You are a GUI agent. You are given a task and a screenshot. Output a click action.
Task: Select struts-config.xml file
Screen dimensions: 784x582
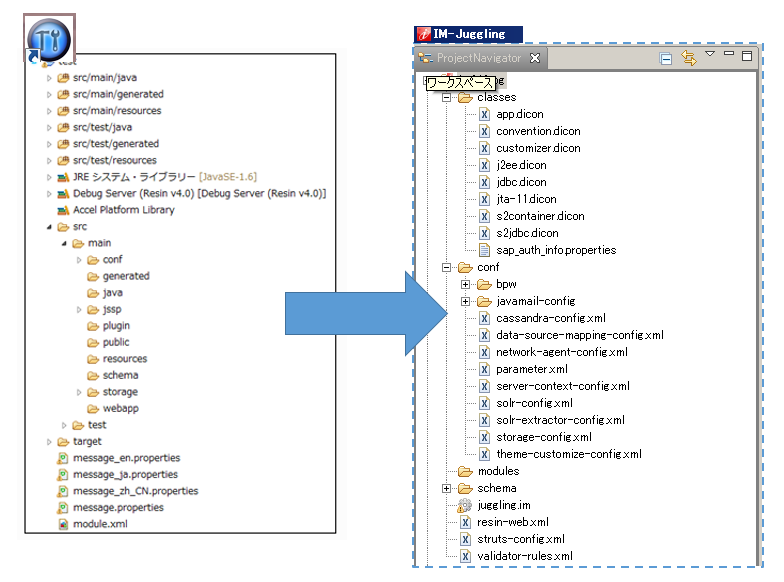tap(521, 540)
